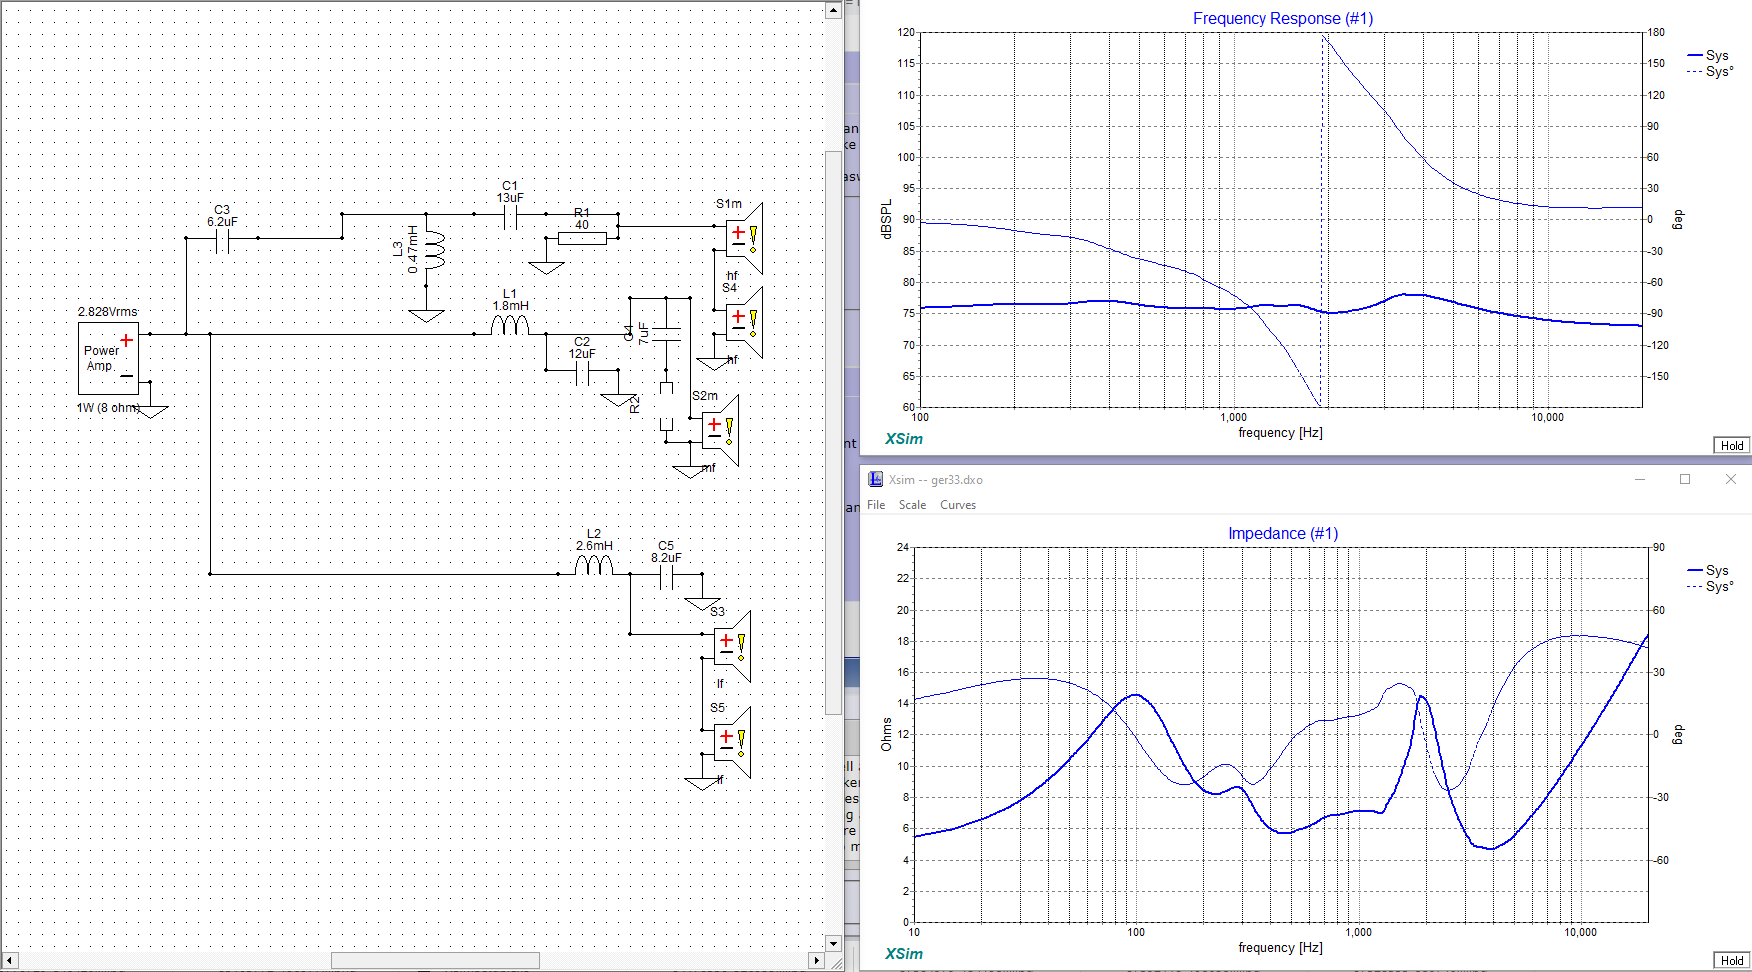The image size is (1752, 972).
Task: Click the schematic horizontal scrollbar thumb
Action: 435,960
